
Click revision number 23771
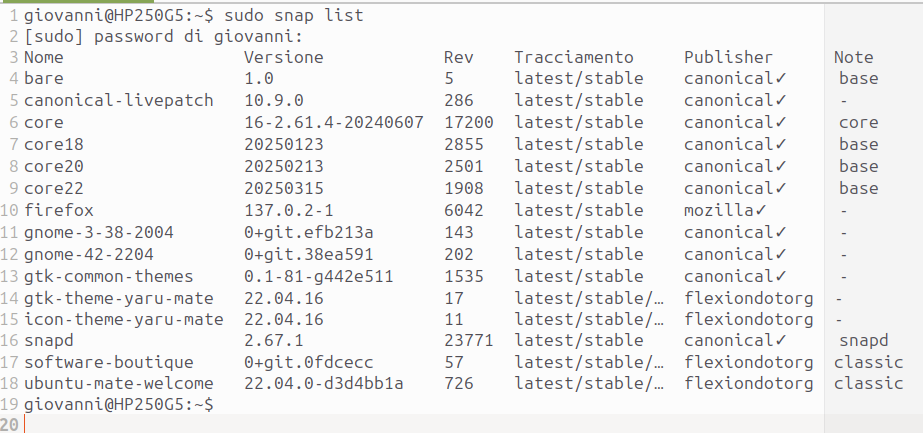point(469,341)
